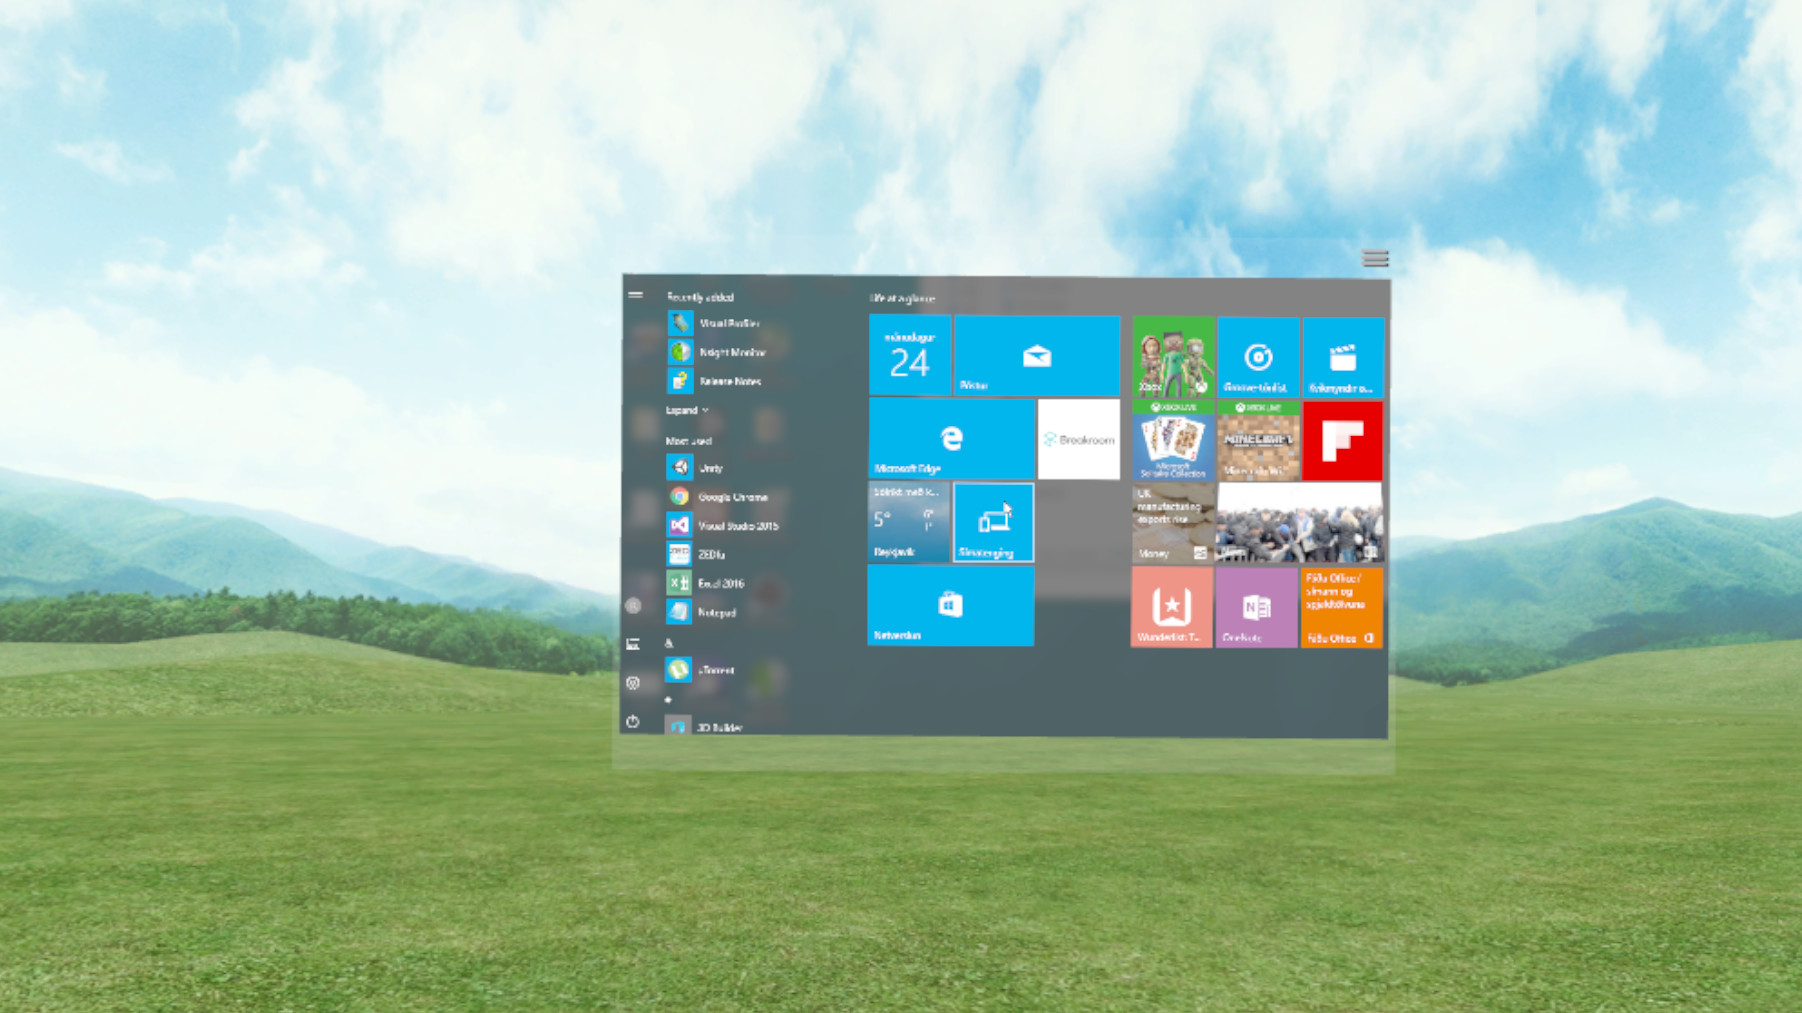This screenshot has height=1013, width=1802.
Task: Open the Minecraft Windows 10 tile
Action: 1257,442
